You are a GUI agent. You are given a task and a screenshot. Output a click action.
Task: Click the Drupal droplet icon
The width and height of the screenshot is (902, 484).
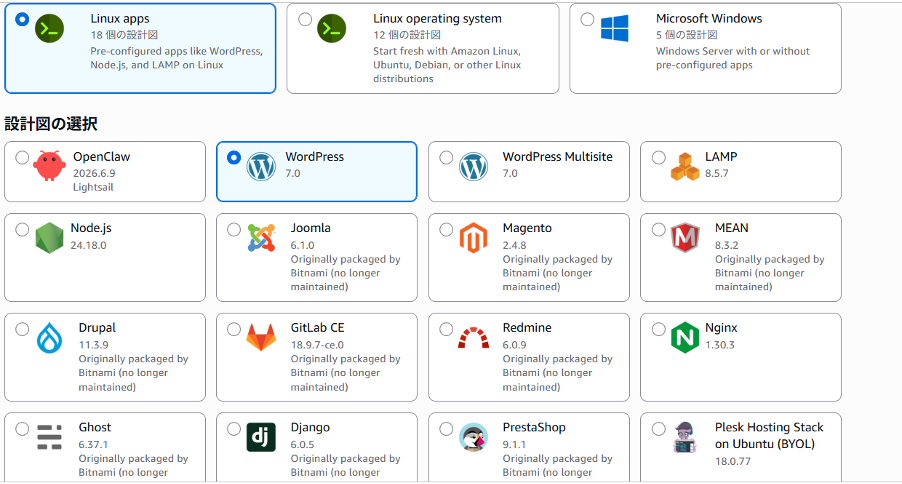click(49, 337)
